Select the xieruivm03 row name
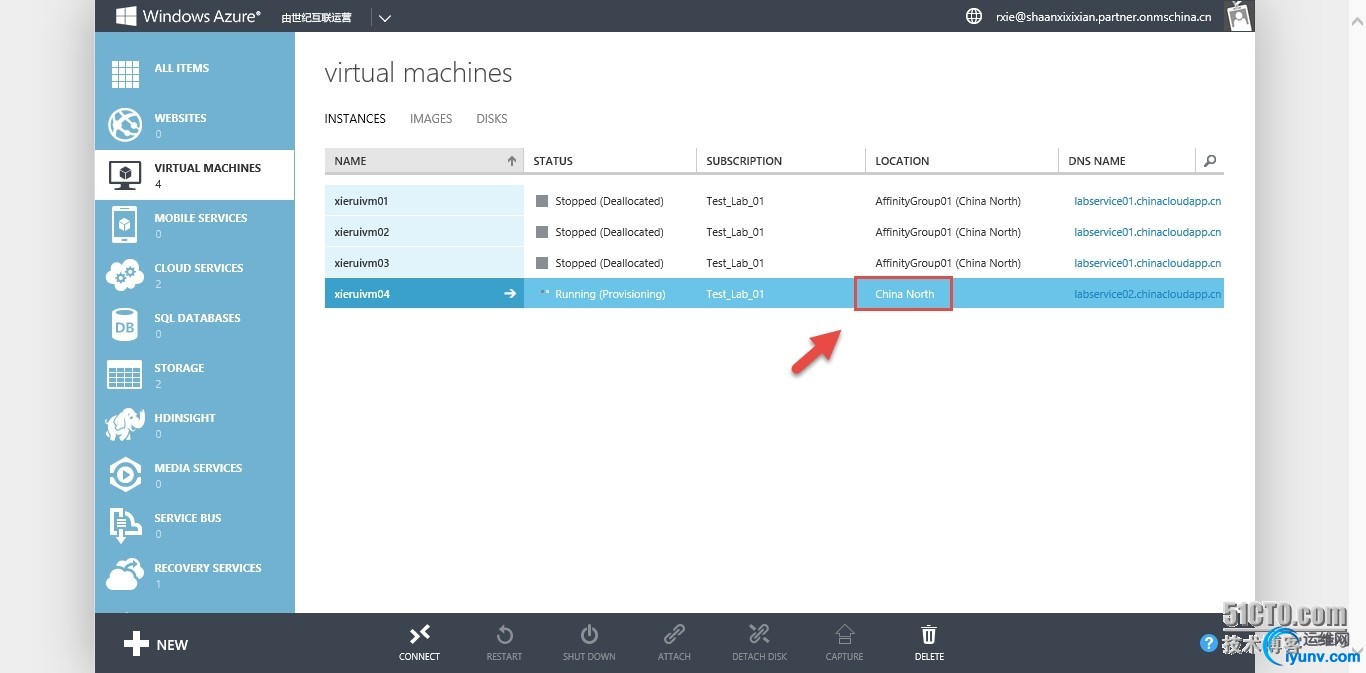Screen dimensions: 1366x673 pos(362,263)
